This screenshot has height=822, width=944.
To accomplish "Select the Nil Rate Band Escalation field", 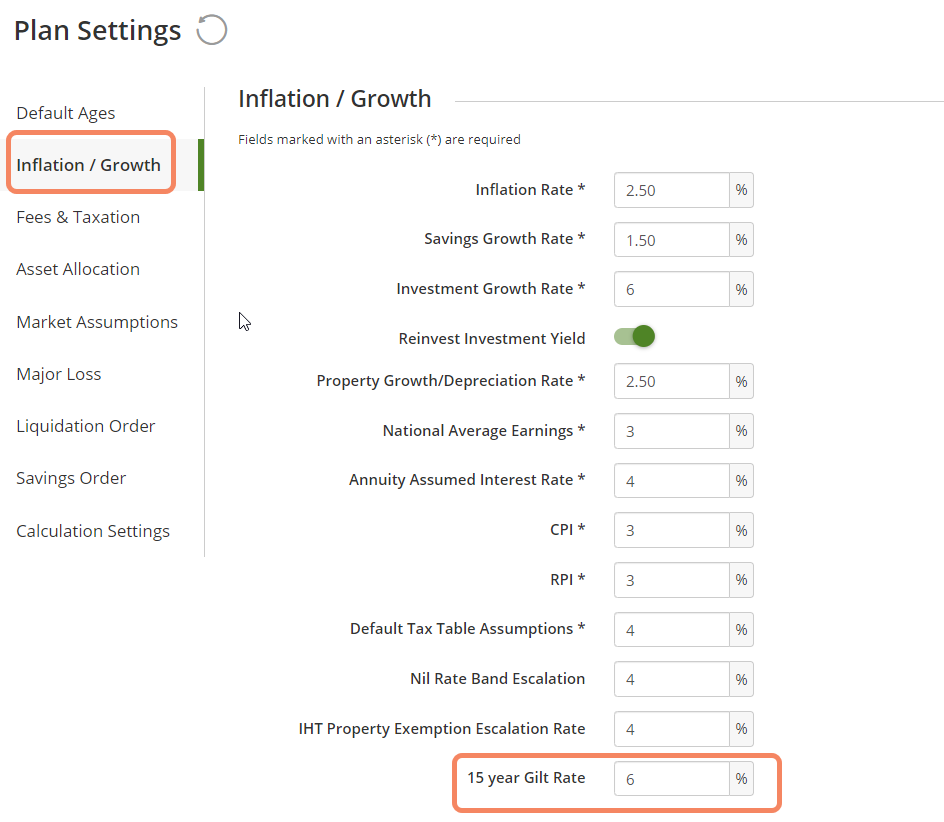I will (672, 679).
